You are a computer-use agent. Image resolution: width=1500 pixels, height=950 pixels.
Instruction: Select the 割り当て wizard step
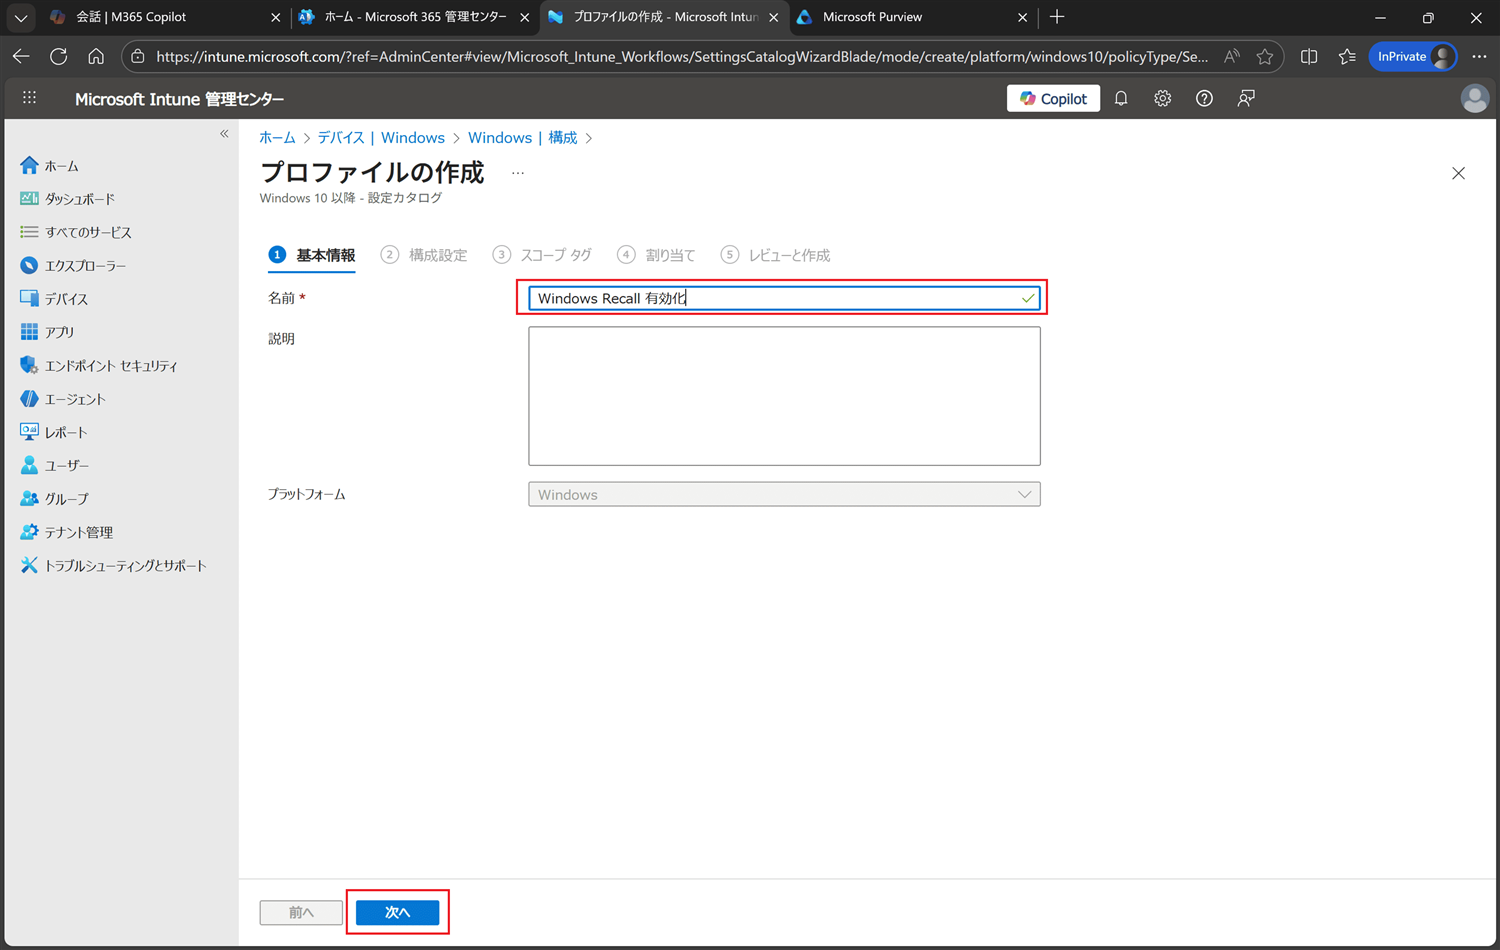coord(656,255)
